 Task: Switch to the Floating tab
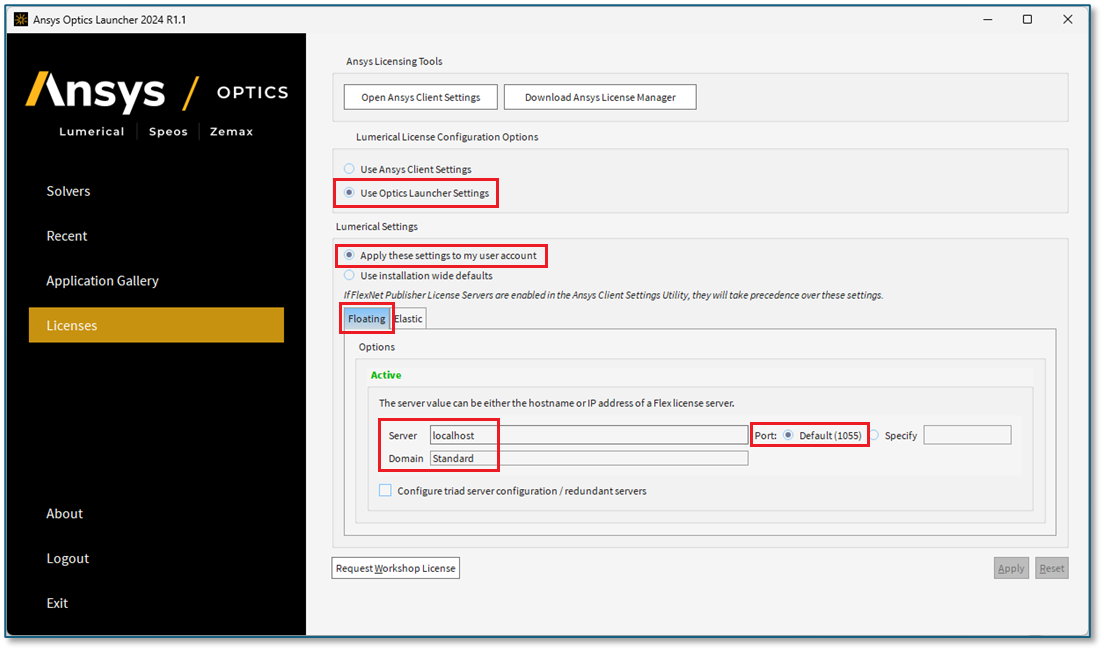pyautogui.click(x=367, y=319)
